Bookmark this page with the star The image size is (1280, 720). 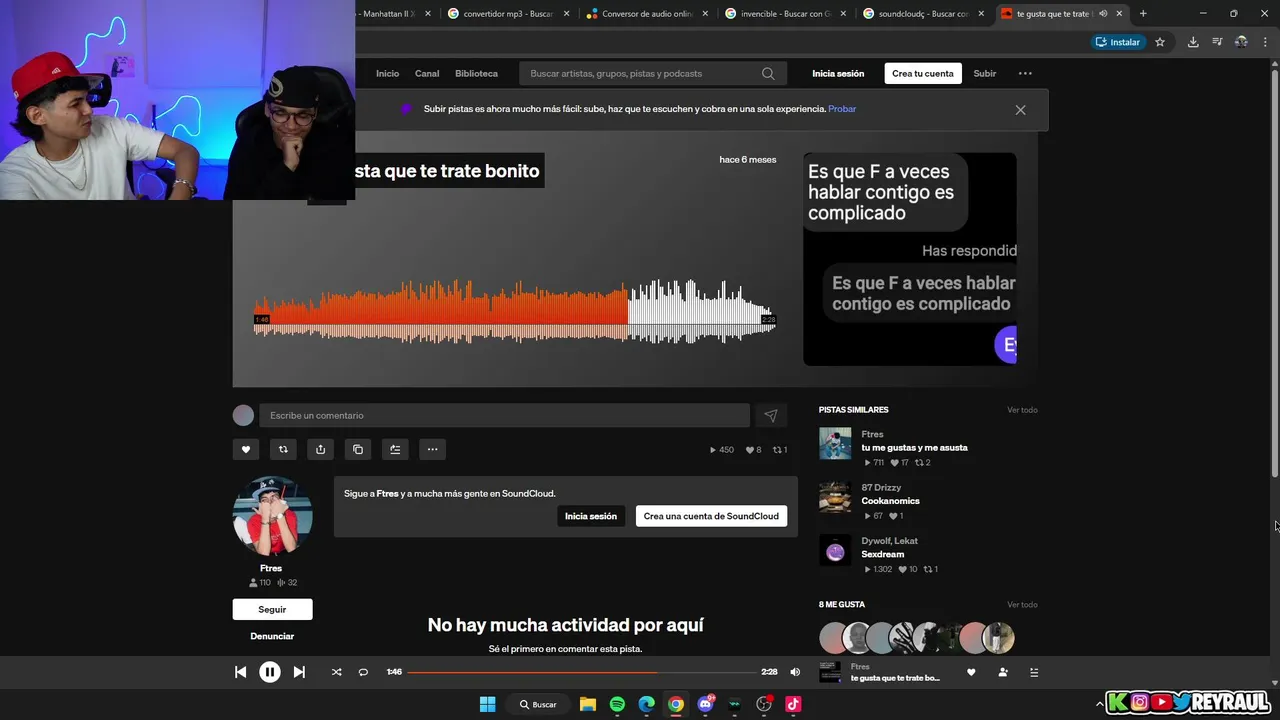[1160, 42]
